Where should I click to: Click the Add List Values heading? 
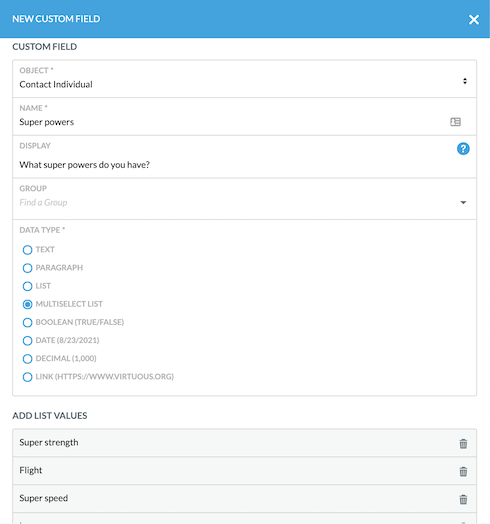(x=50, y=416)
